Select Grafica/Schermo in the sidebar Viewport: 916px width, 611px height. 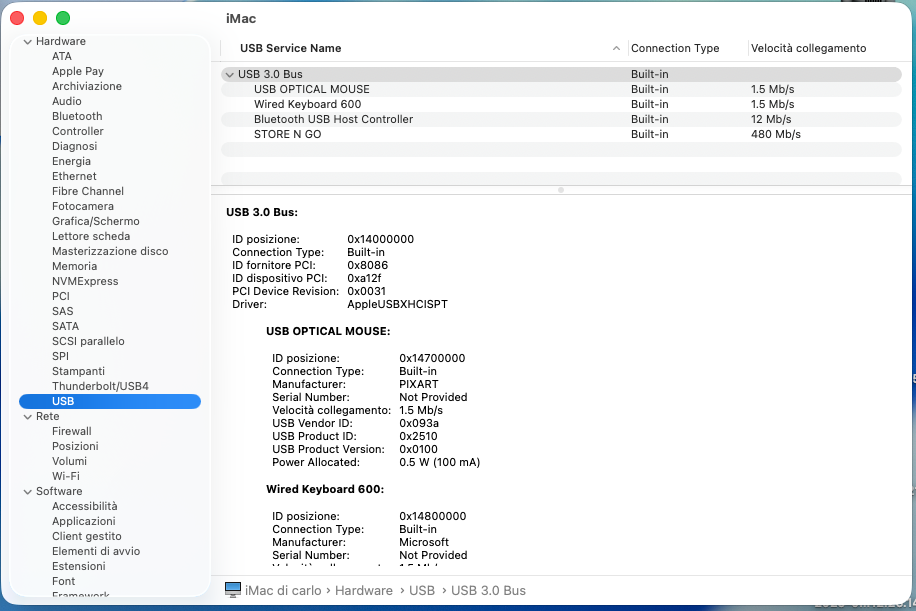click(96, 221)
